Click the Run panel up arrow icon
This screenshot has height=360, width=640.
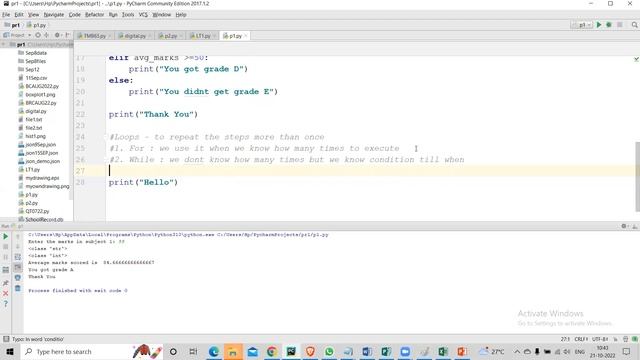click(18, 236)
